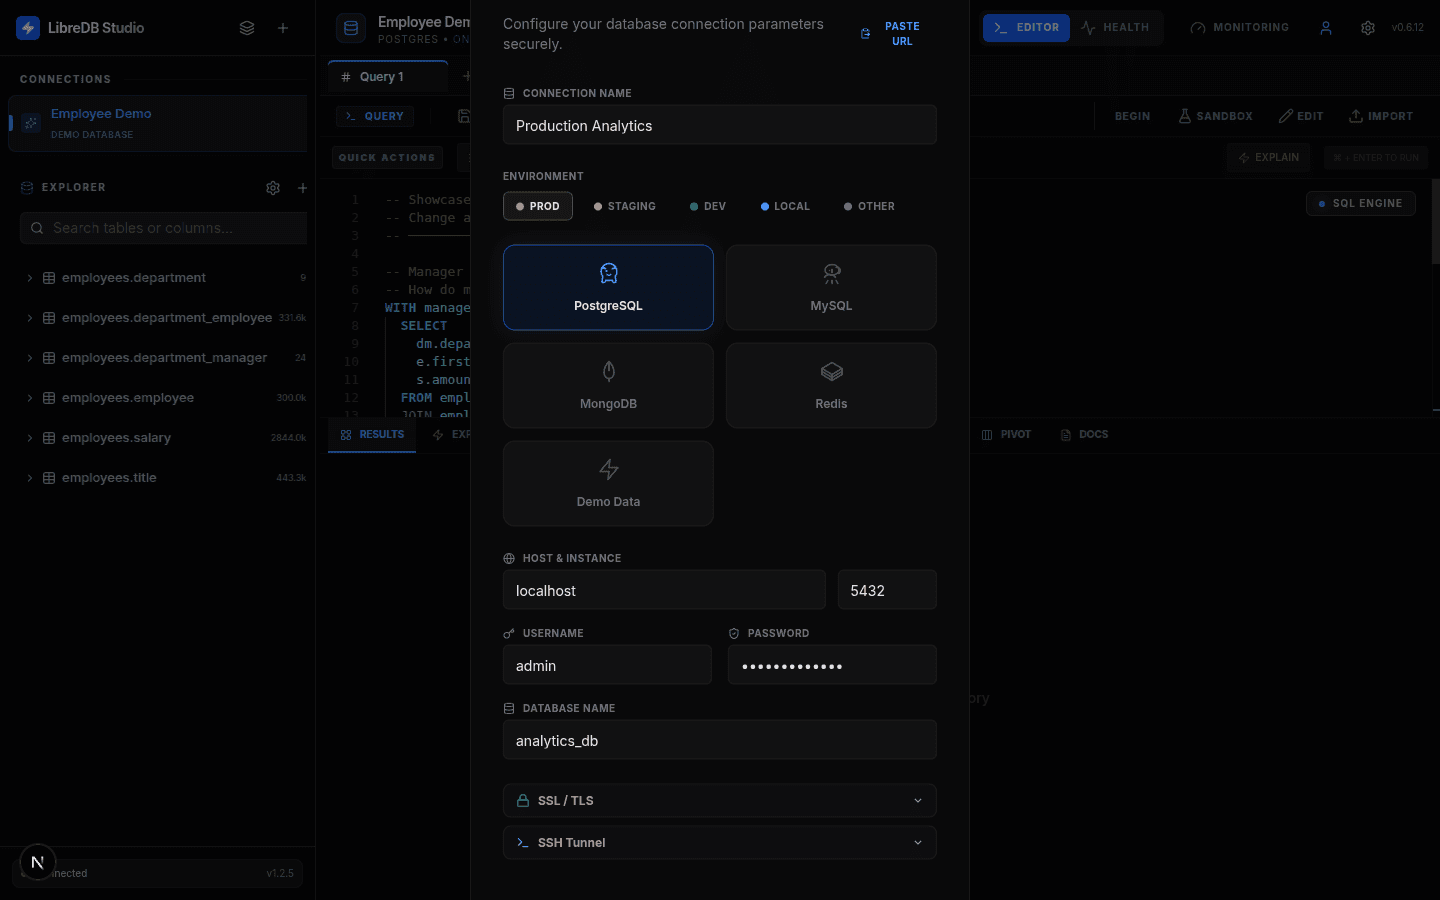Click the BEGIN transaction button
Image resolution: width=1440 pixels, height=900 pixels.
coord(1132,117)
